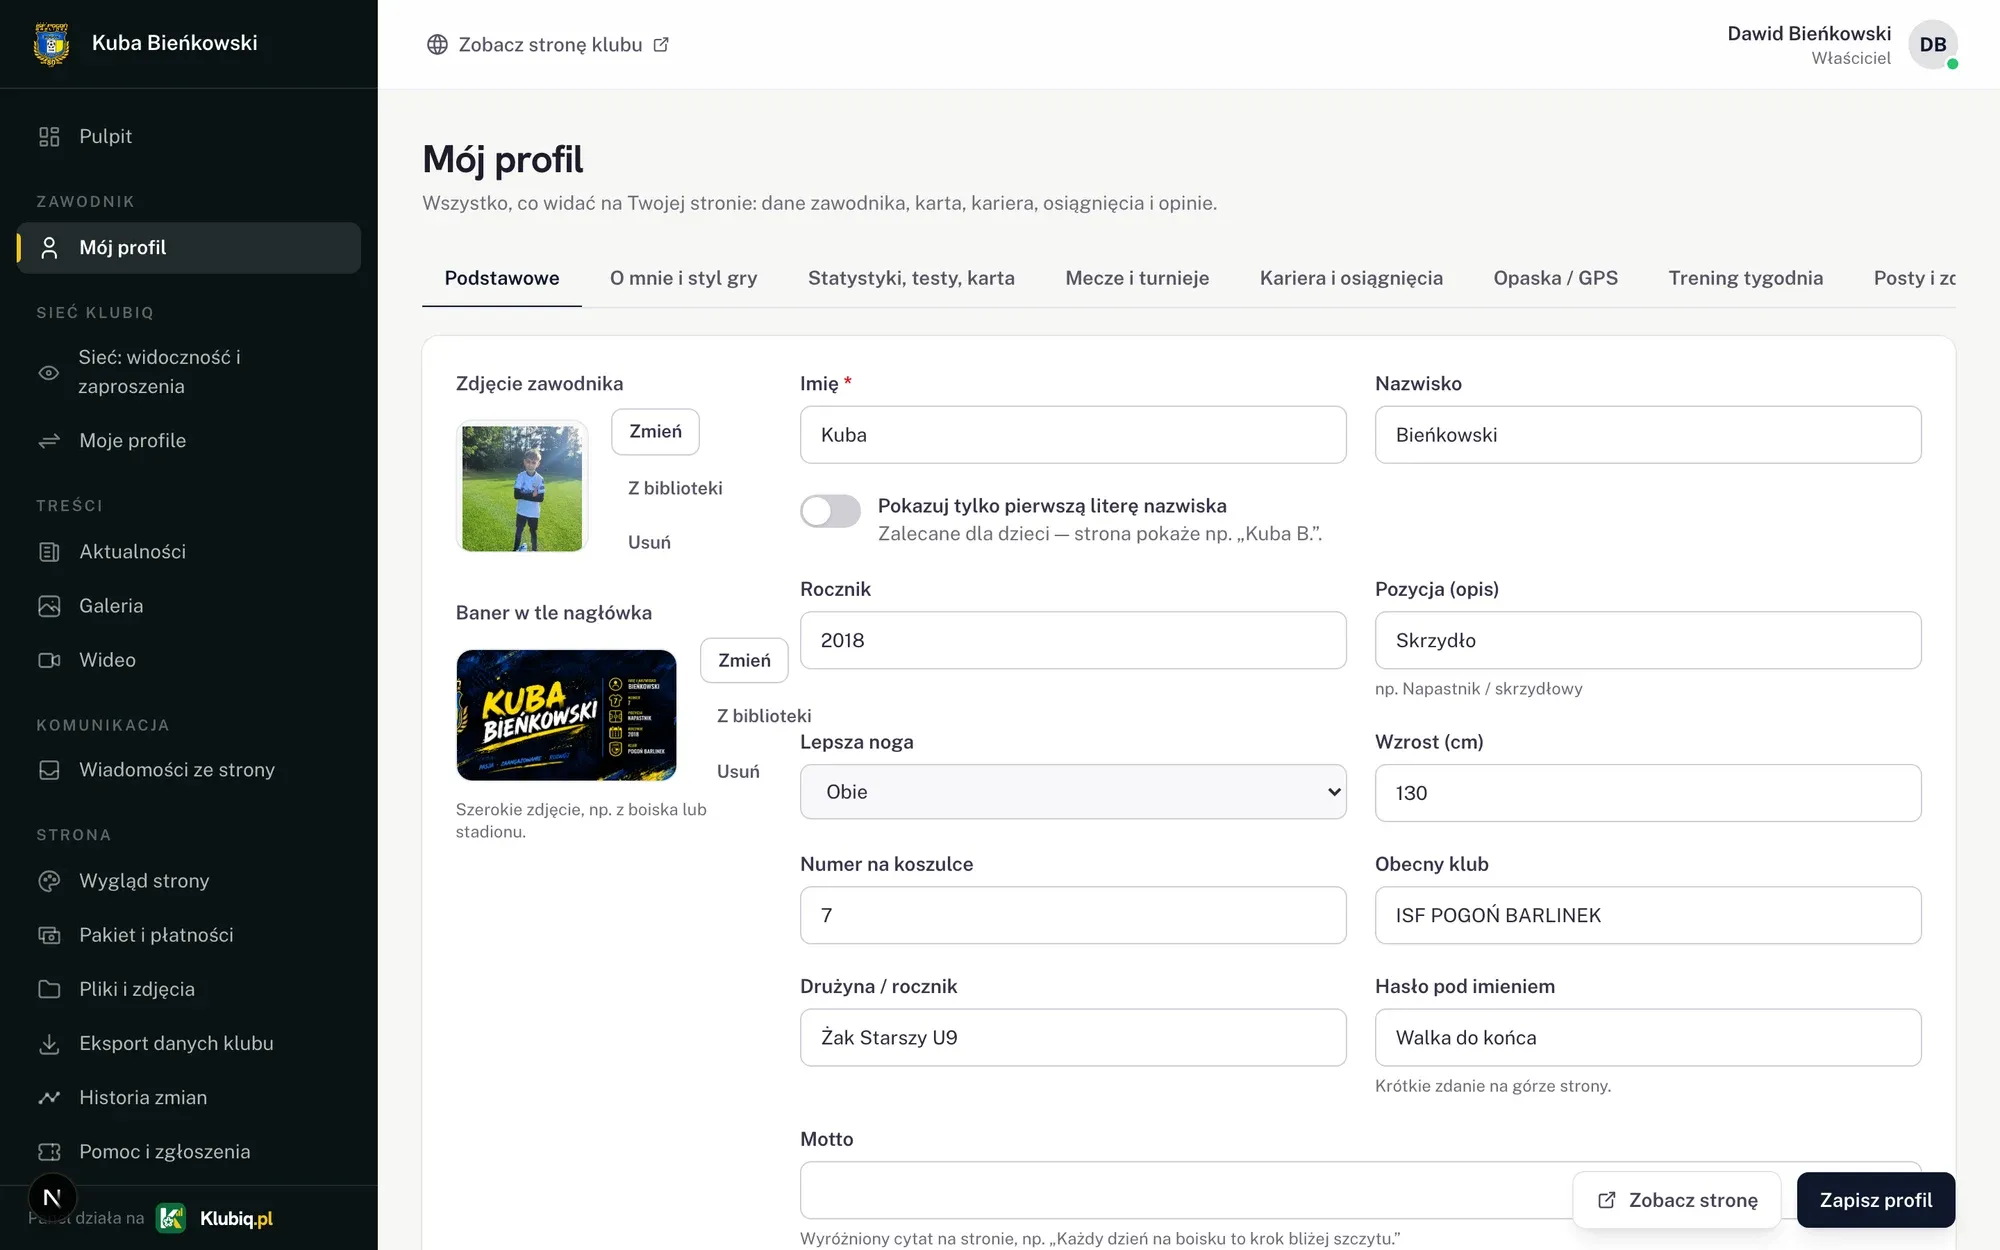Toggle Pokazuj tylko pierwszą literę nazwiska

pyautogui.click(x=830, y=511)
